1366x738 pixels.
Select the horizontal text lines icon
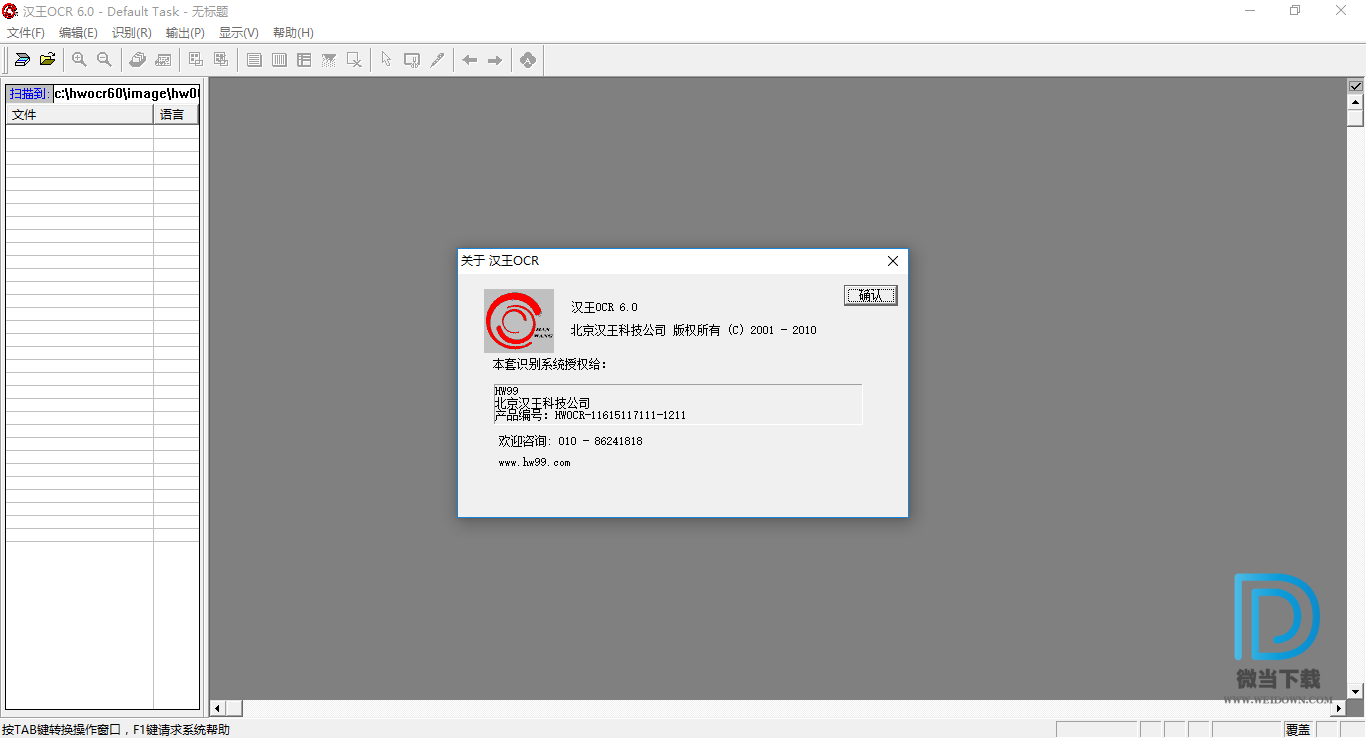[254, 60]
